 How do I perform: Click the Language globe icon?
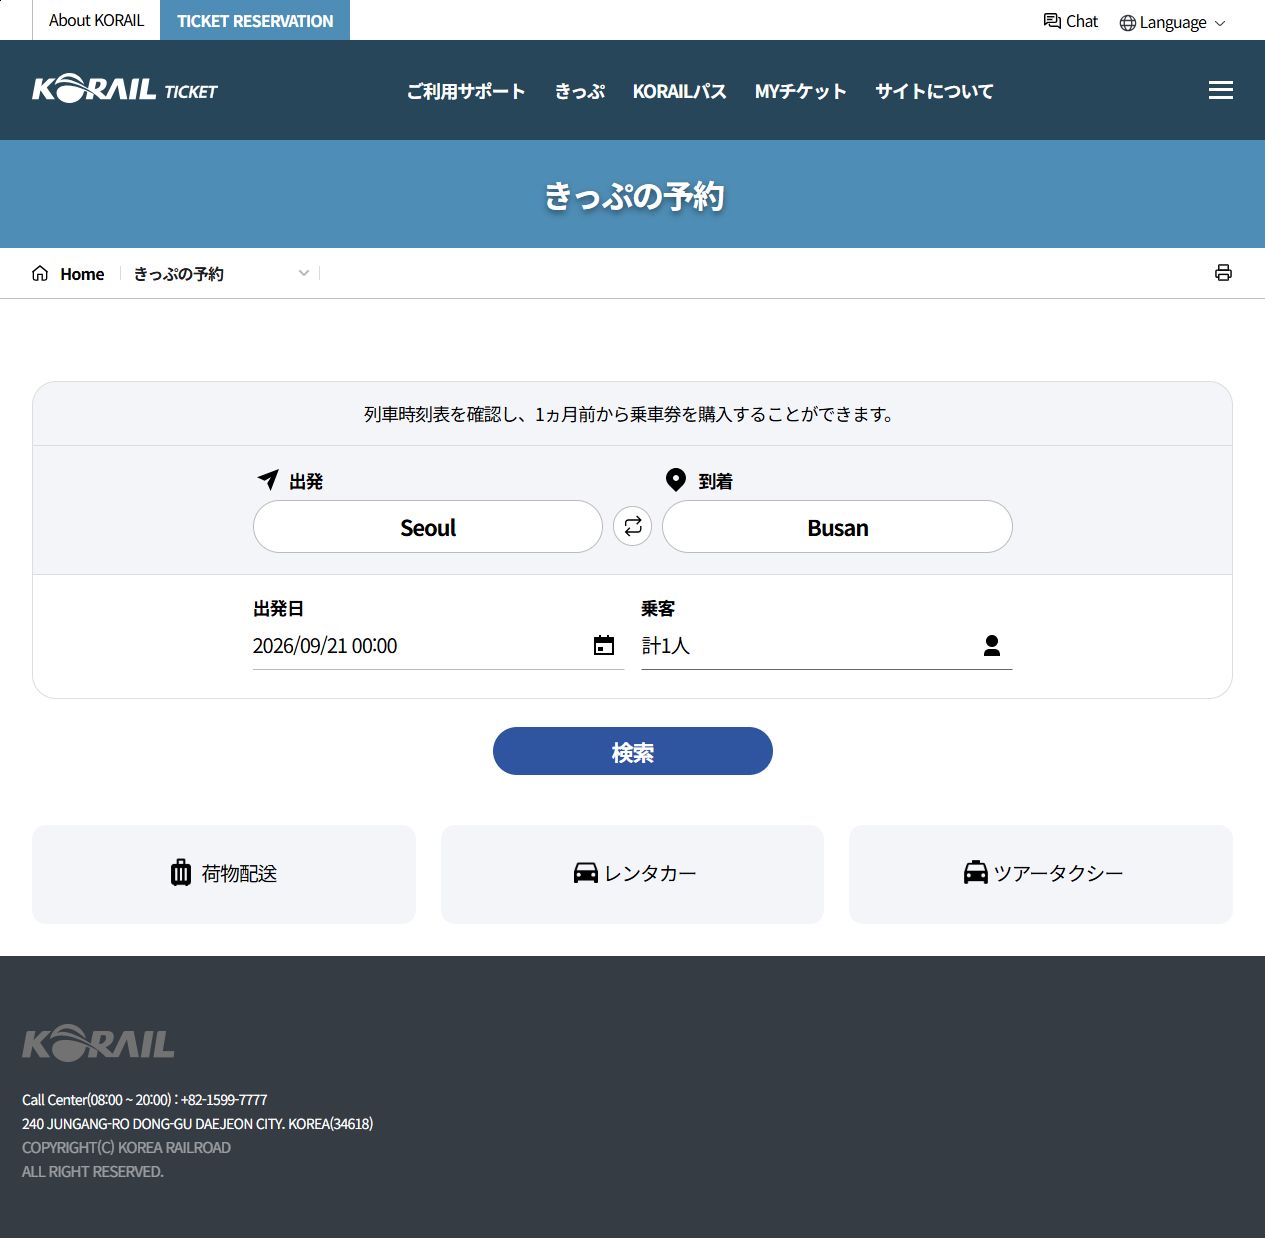tap(1128, 23)
